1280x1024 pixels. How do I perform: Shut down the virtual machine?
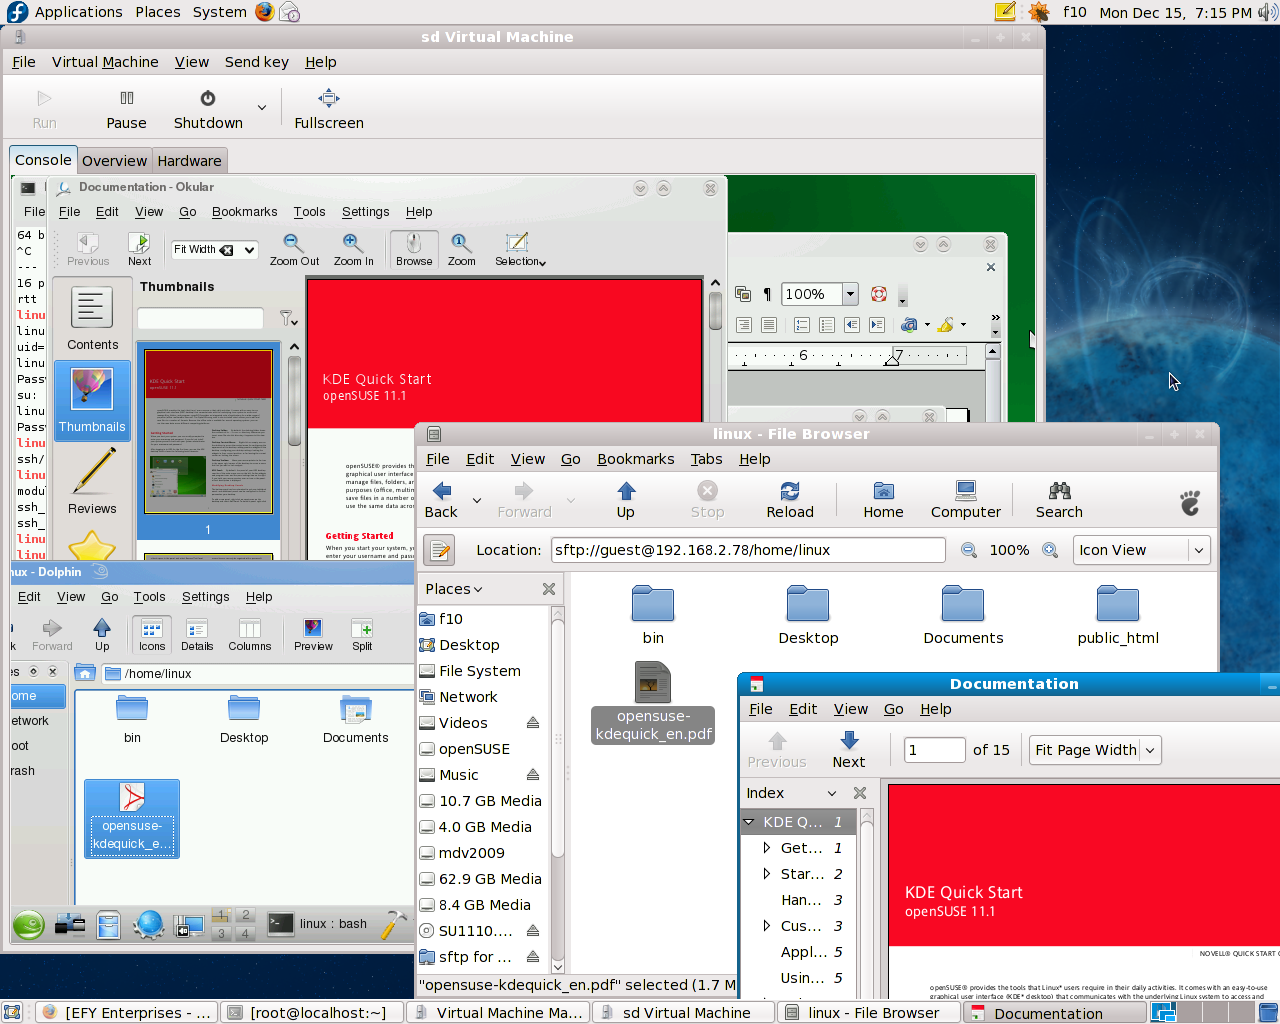coord(208,109)
